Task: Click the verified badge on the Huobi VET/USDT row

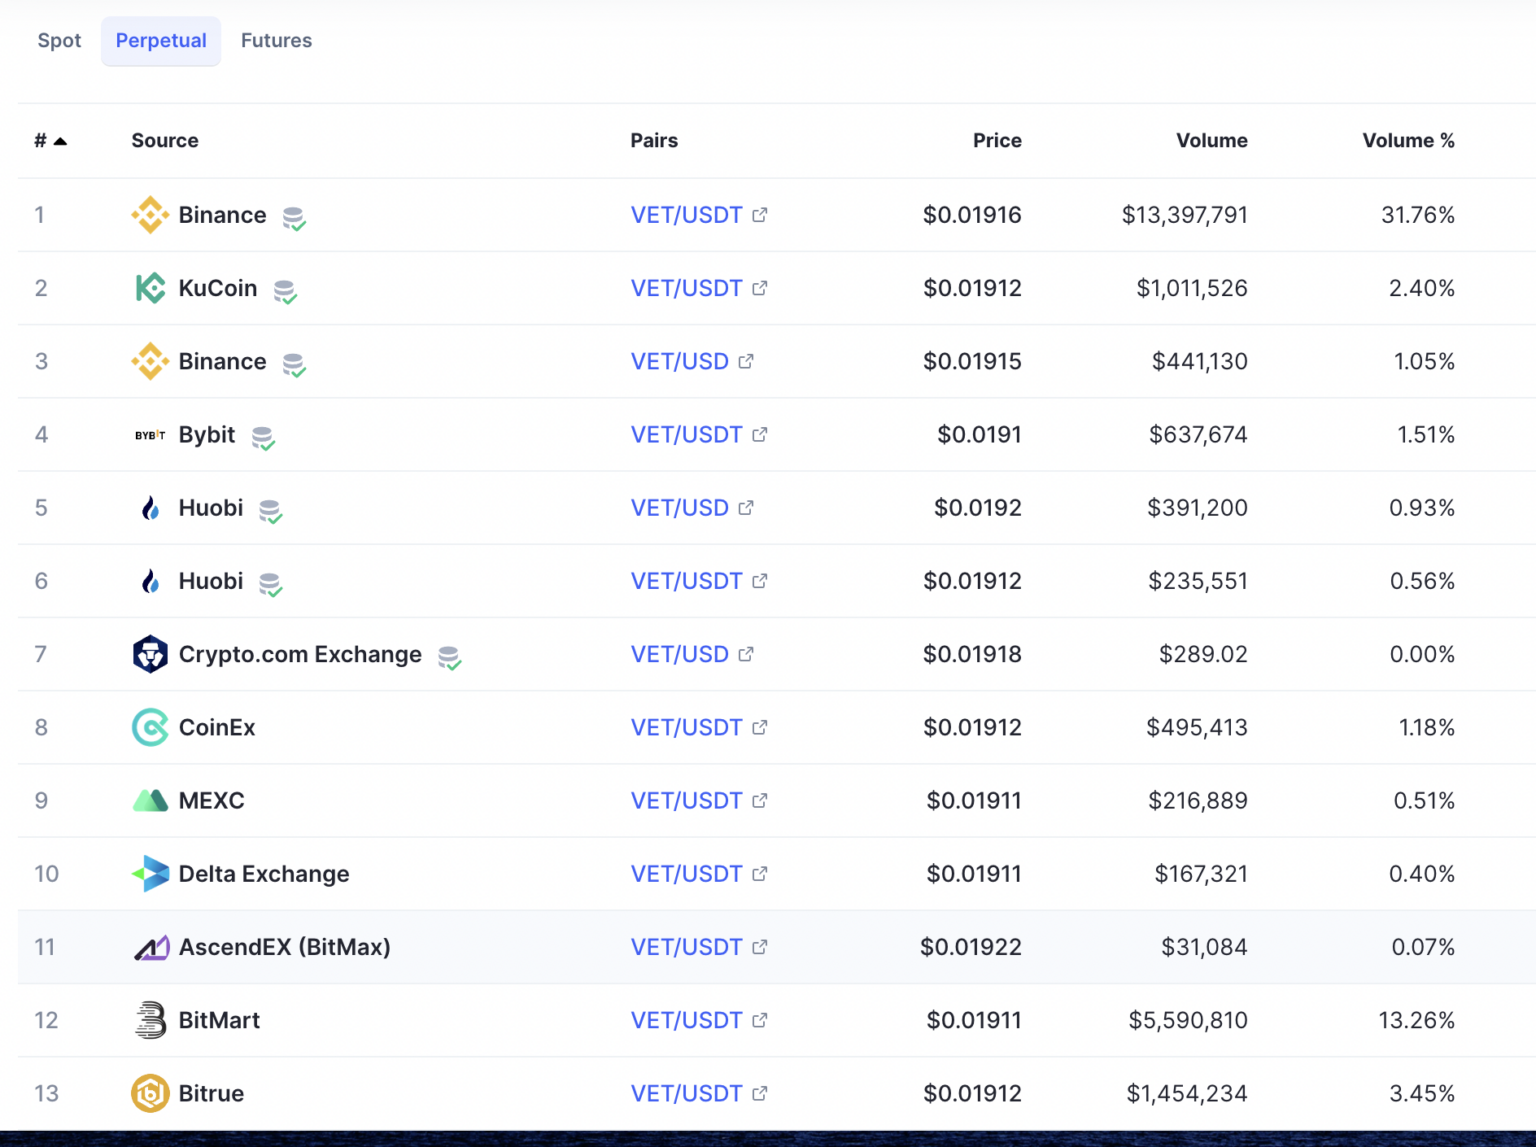Action: 271,584
